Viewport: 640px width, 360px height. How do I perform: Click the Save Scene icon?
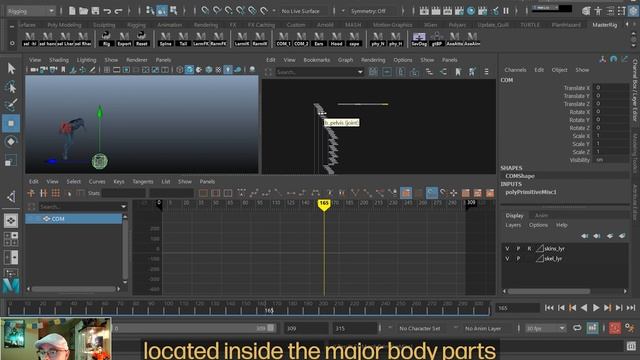(x=96, y=11)
